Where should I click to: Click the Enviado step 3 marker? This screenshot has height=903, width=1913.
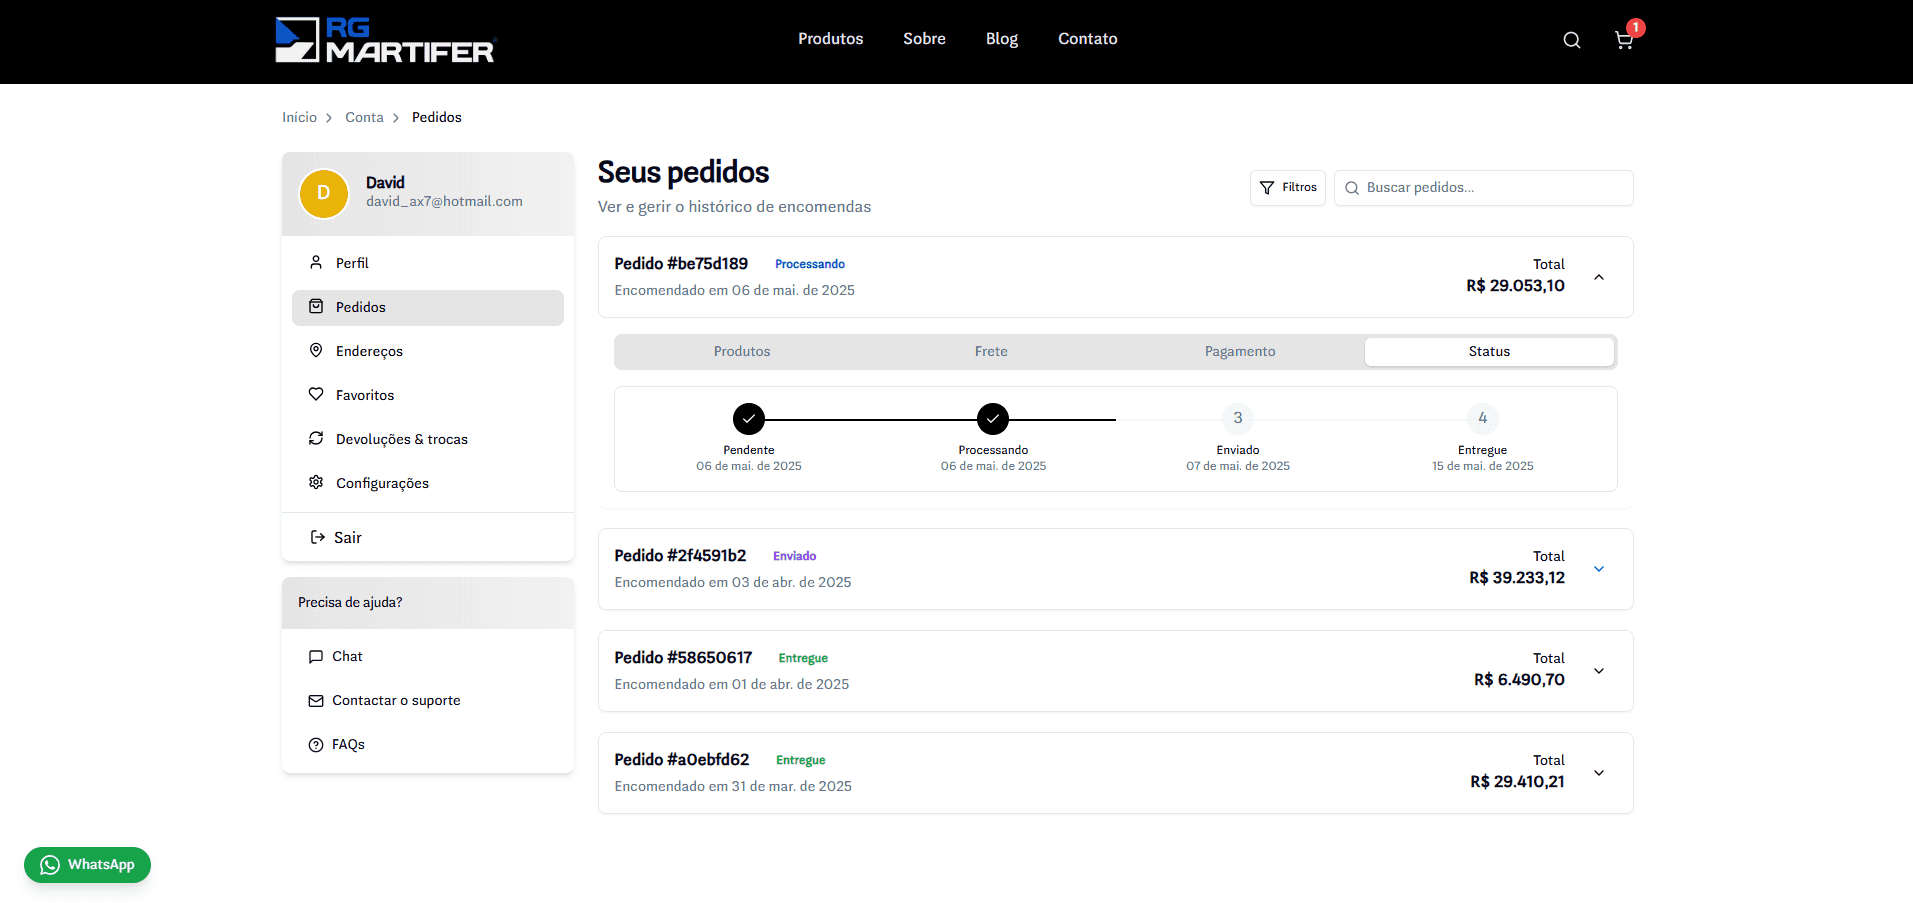tap(1237, 418)
